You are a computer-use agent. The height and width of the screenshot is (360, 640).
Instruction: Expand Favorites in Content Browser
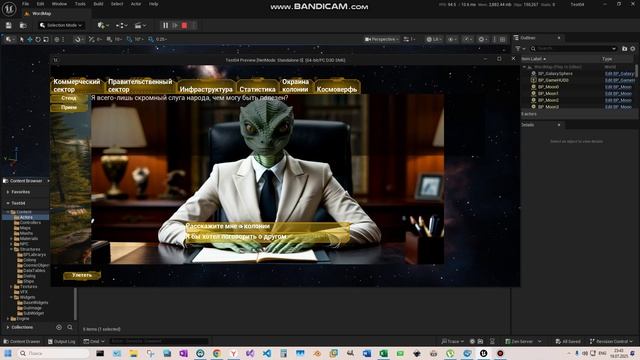[8, 192]
